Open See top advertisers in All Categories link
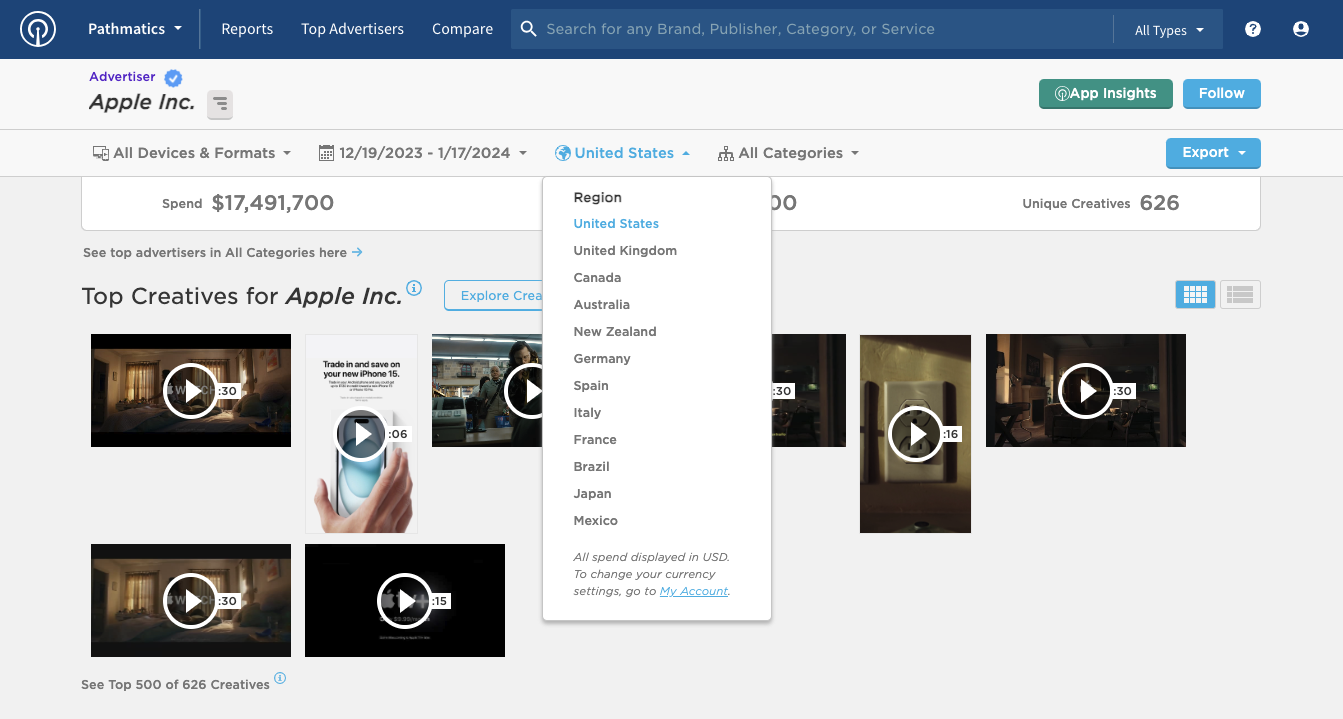 pos(222,253)
